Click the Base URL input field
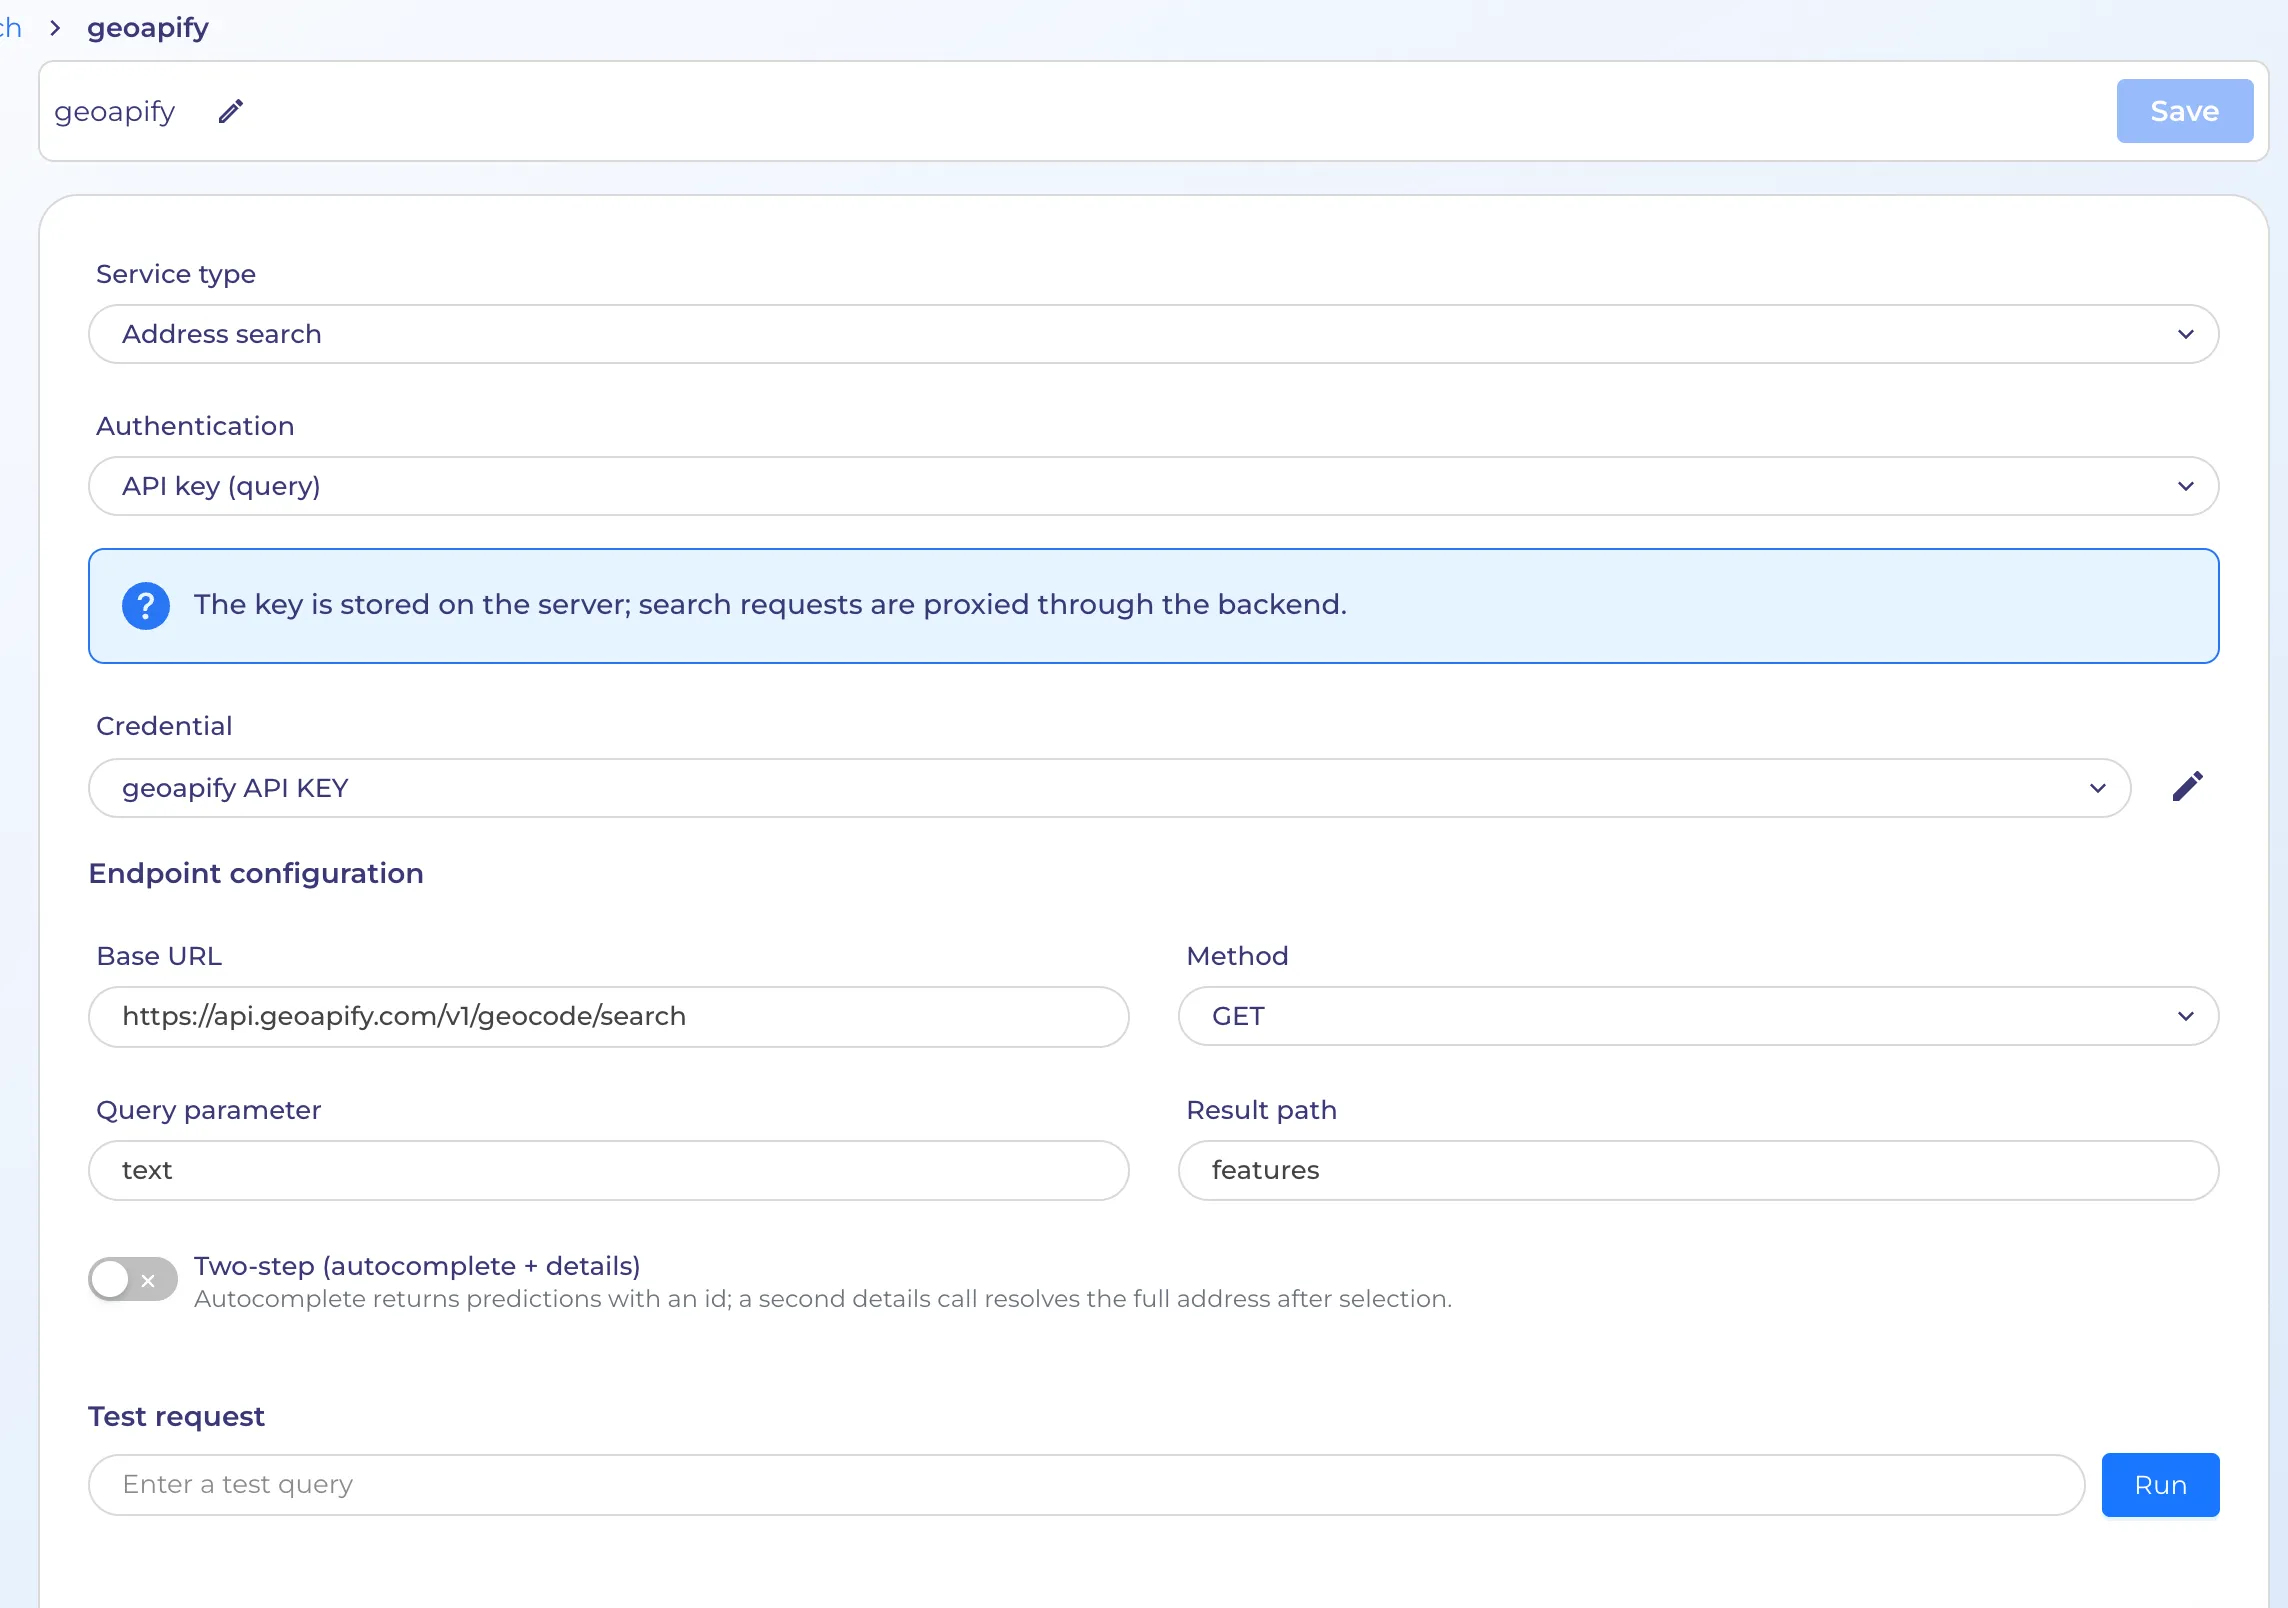 [x=609, y=1016]
